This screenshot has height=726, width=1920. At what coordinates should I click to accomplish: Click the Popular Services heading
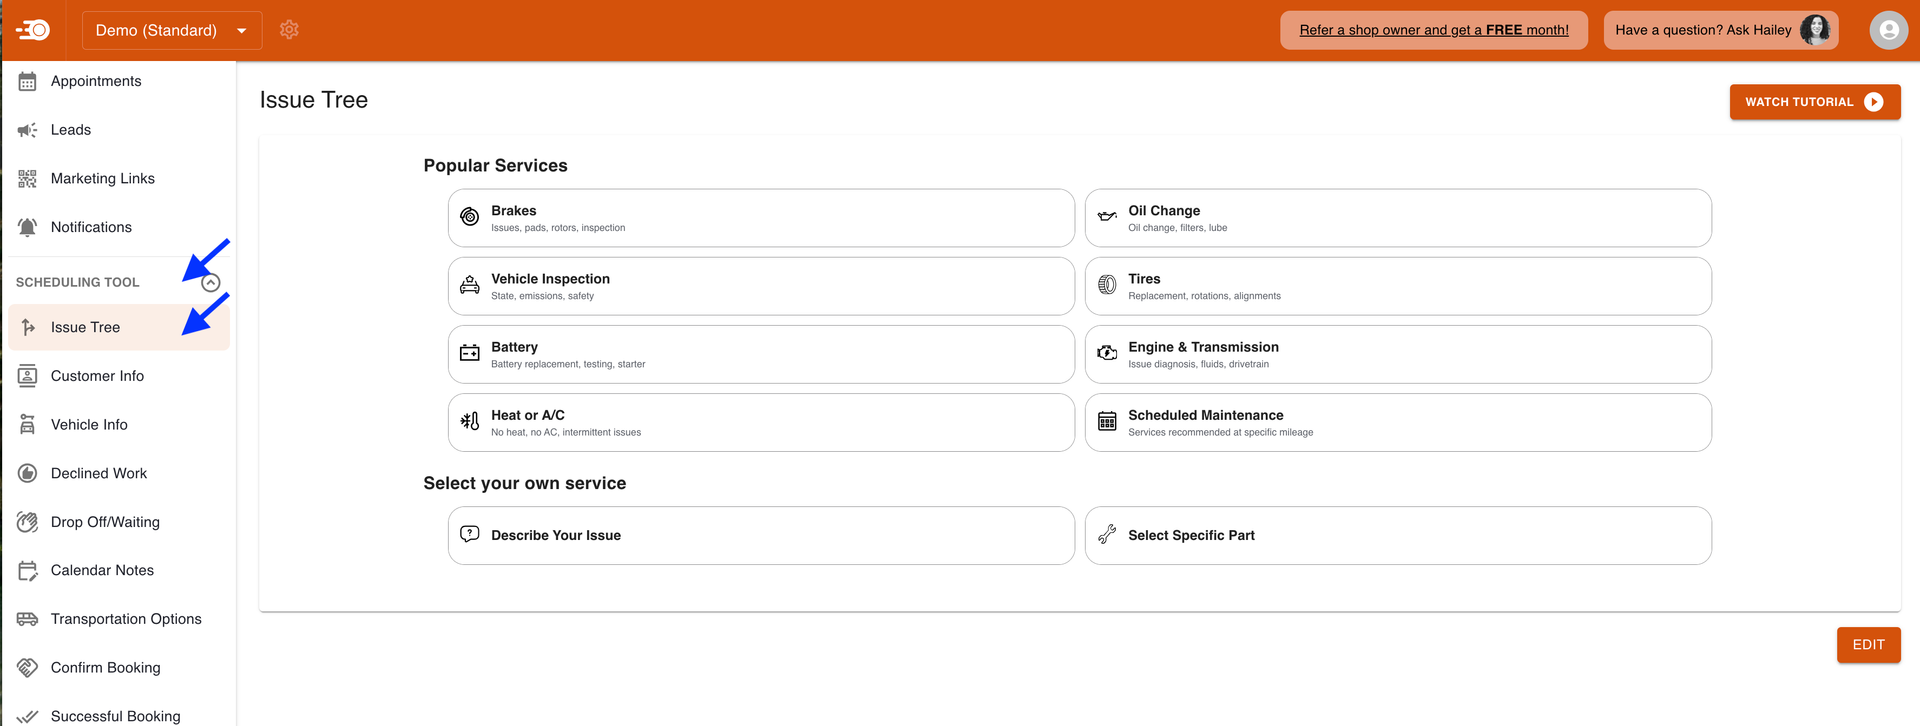[x=495, y=166]
